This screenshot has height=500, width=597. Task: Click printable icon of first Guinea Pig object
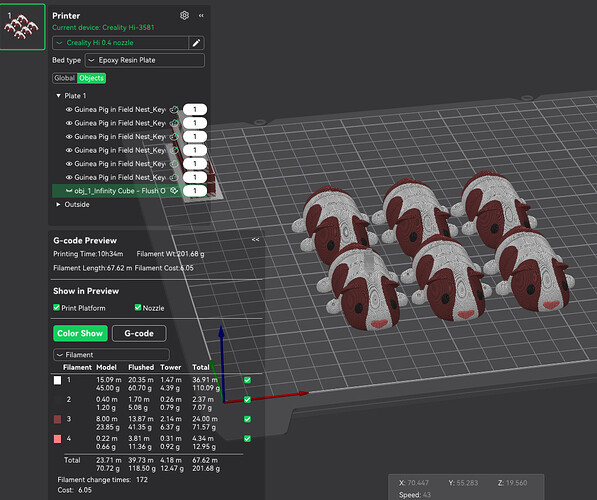tap(174, 110)
